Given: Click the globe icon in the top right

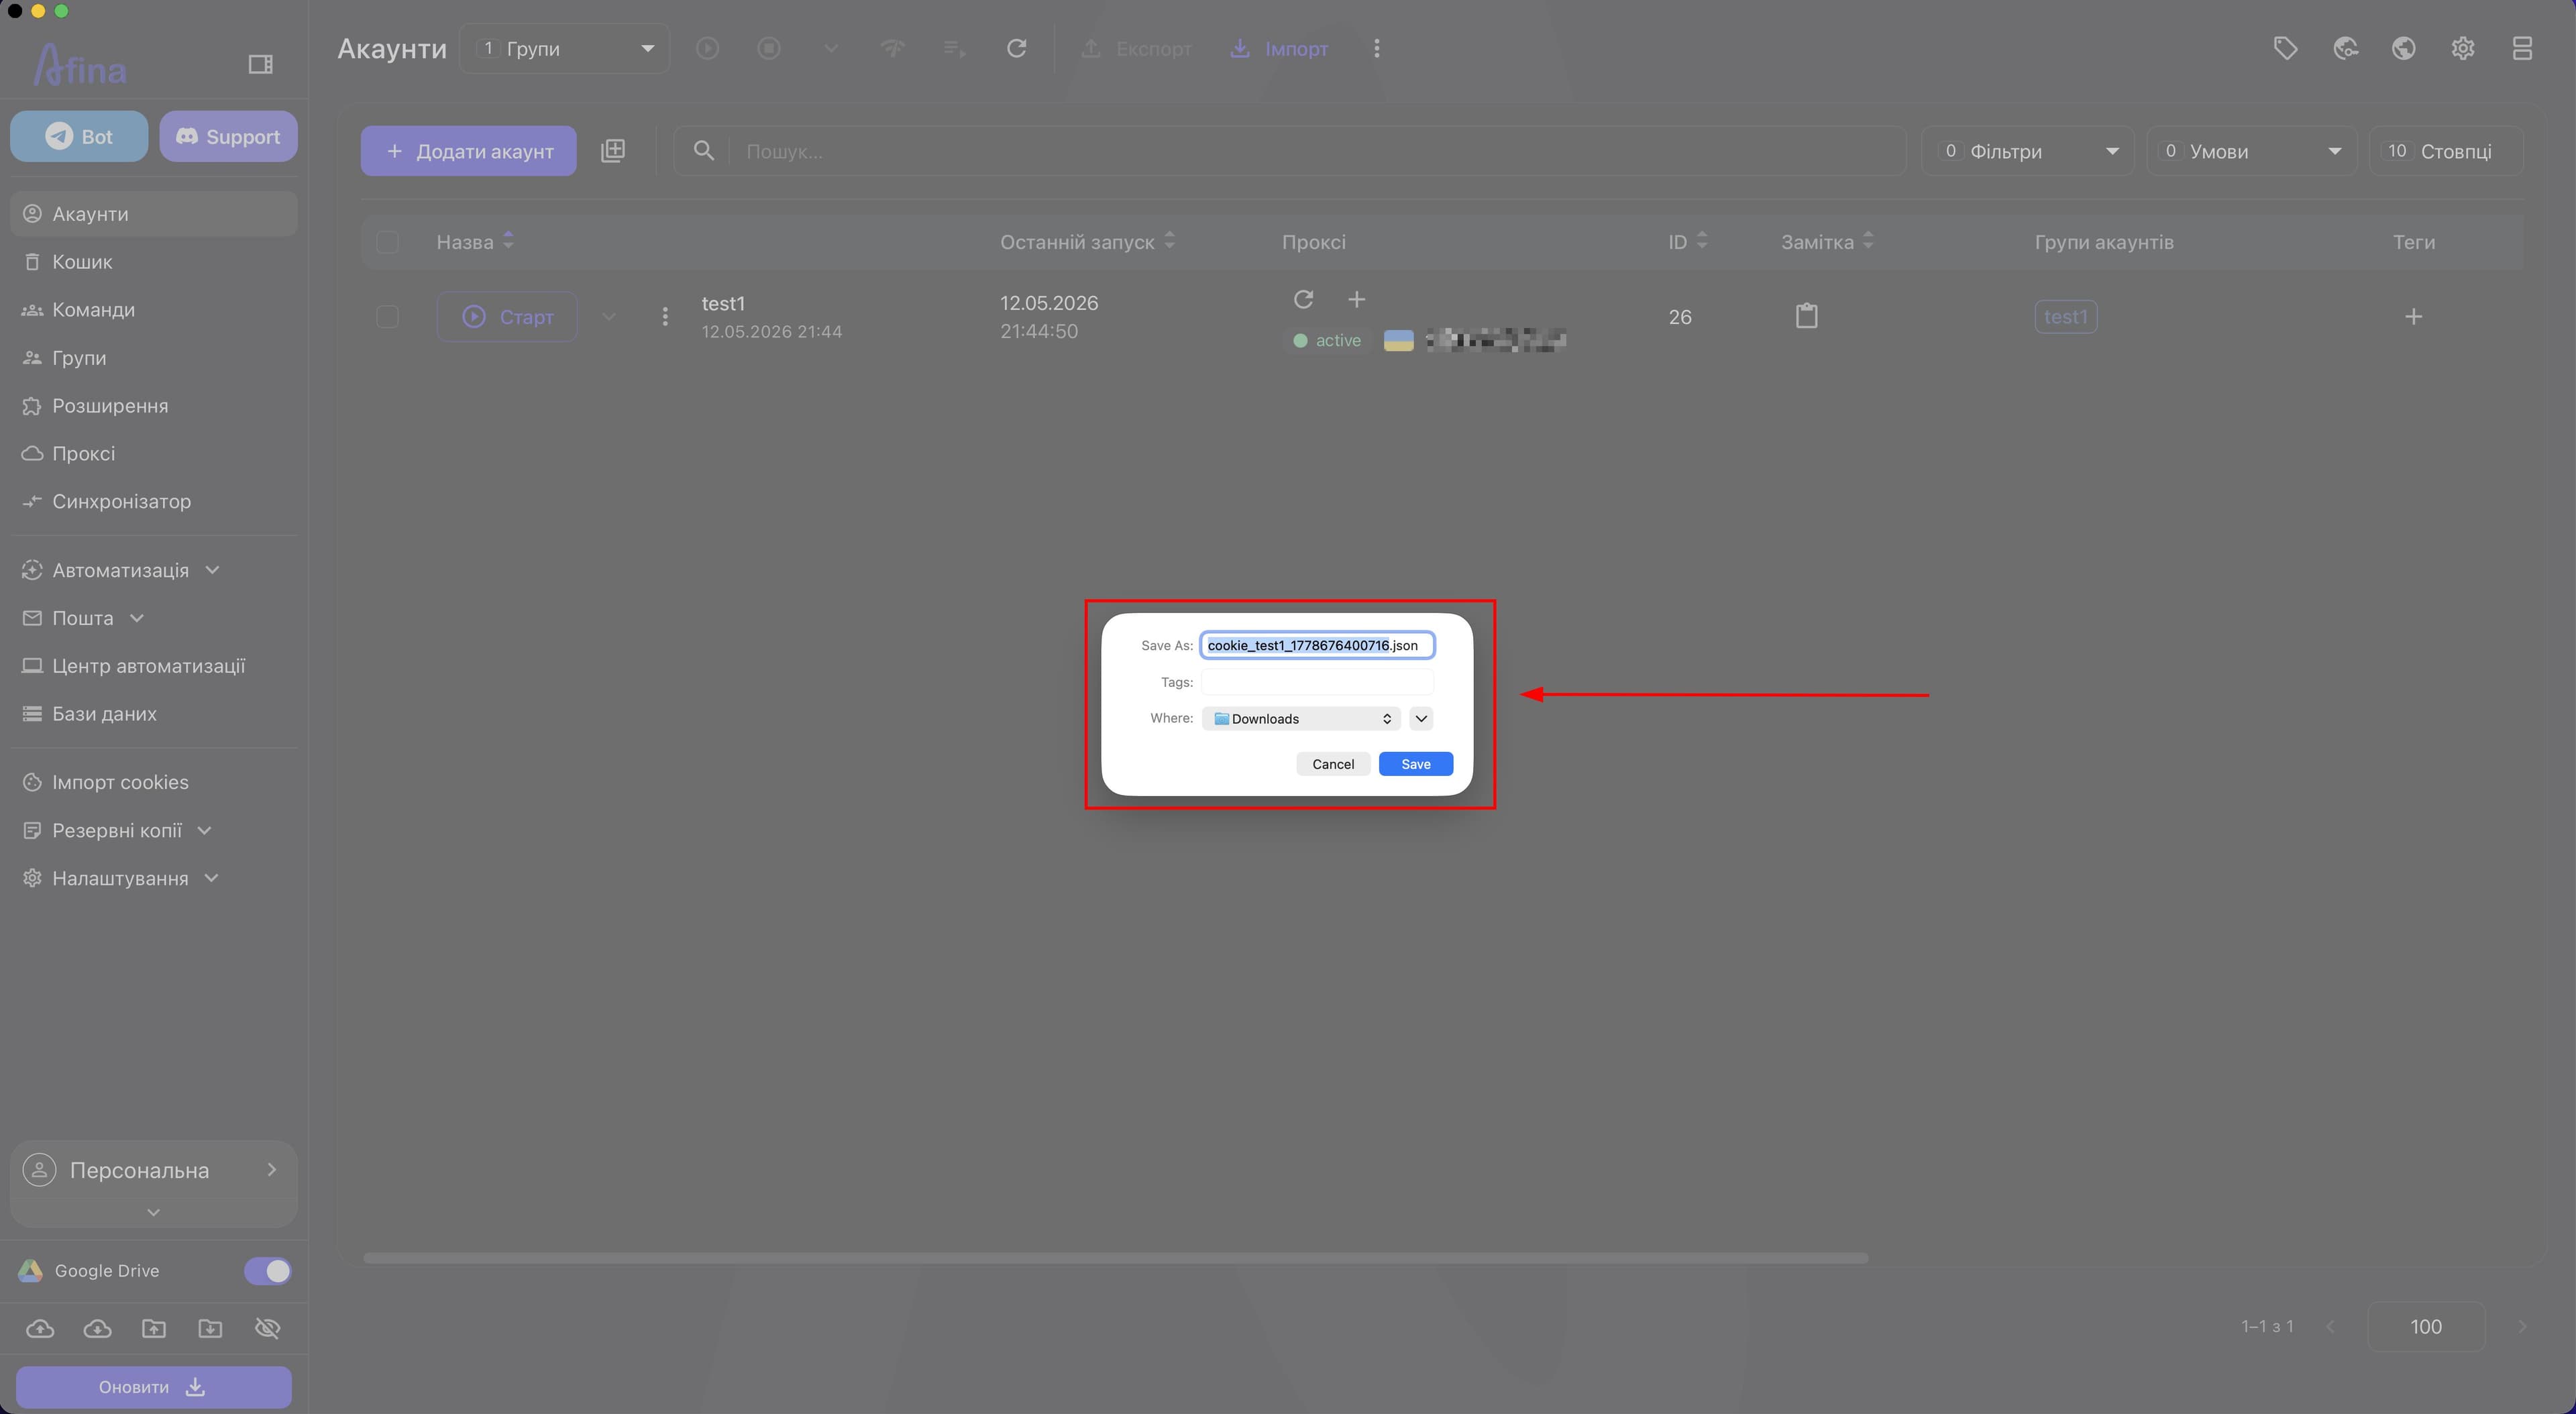Looking at the screenshot, I should [2404, 48].
